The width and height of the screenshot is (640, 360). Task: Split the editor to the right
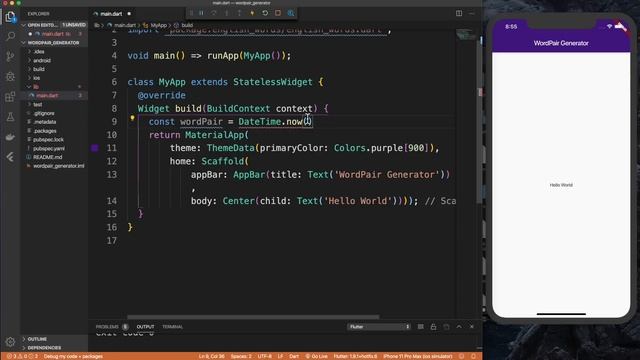pyautogui.click(x=459, y=13)
